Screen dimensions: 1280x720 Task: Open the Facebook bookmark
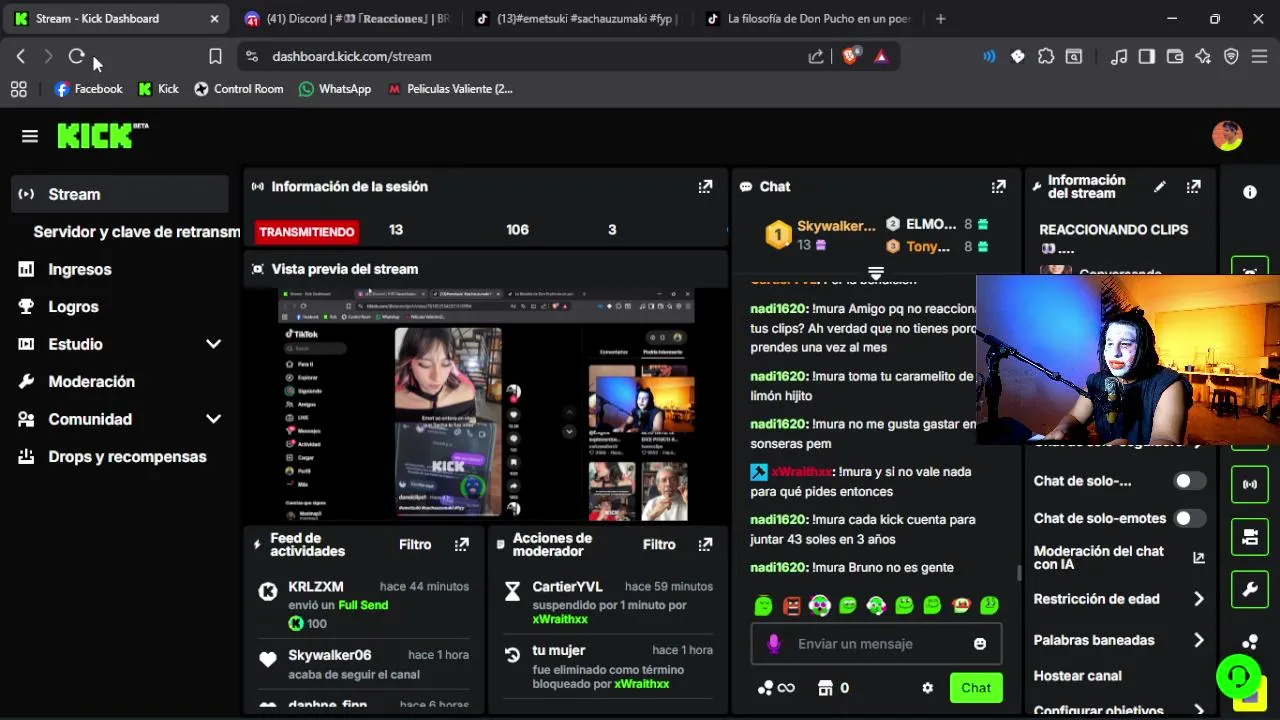[88, 89]
